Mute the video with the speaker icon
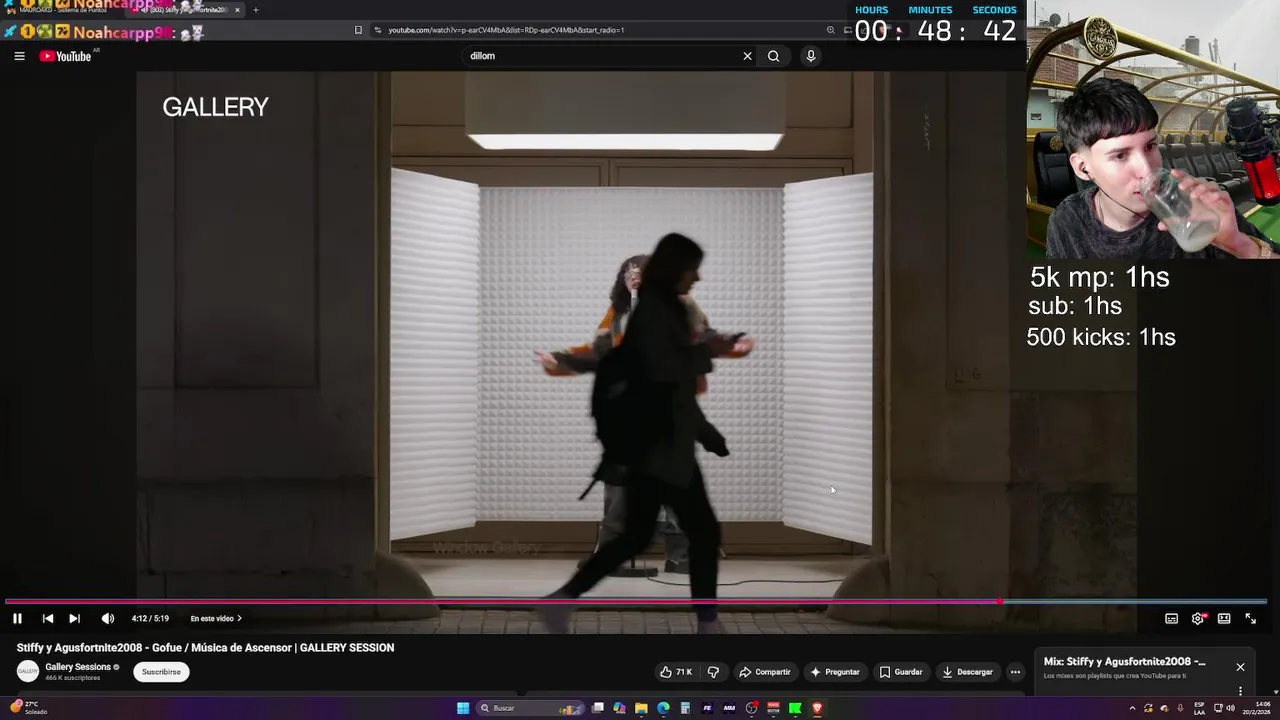 point(108,618)
